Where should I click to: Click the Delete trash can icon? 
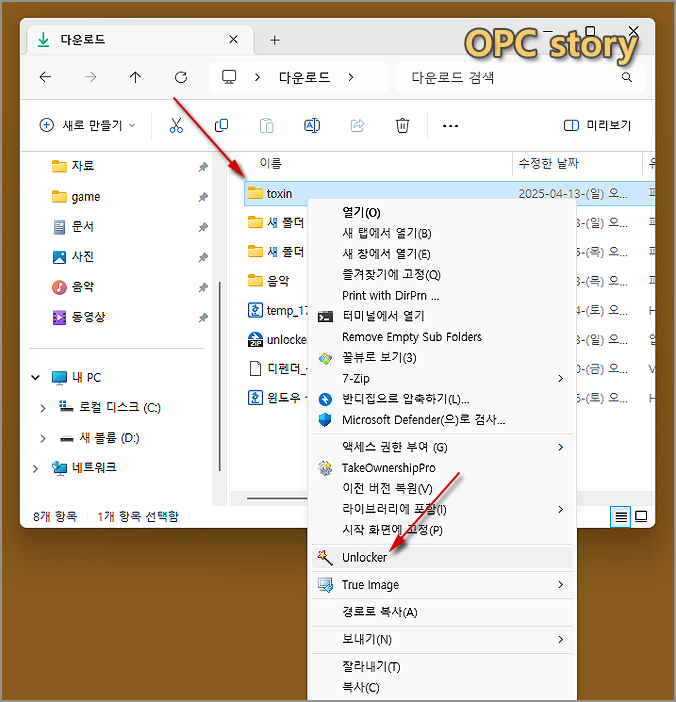[x=402, y=126]
